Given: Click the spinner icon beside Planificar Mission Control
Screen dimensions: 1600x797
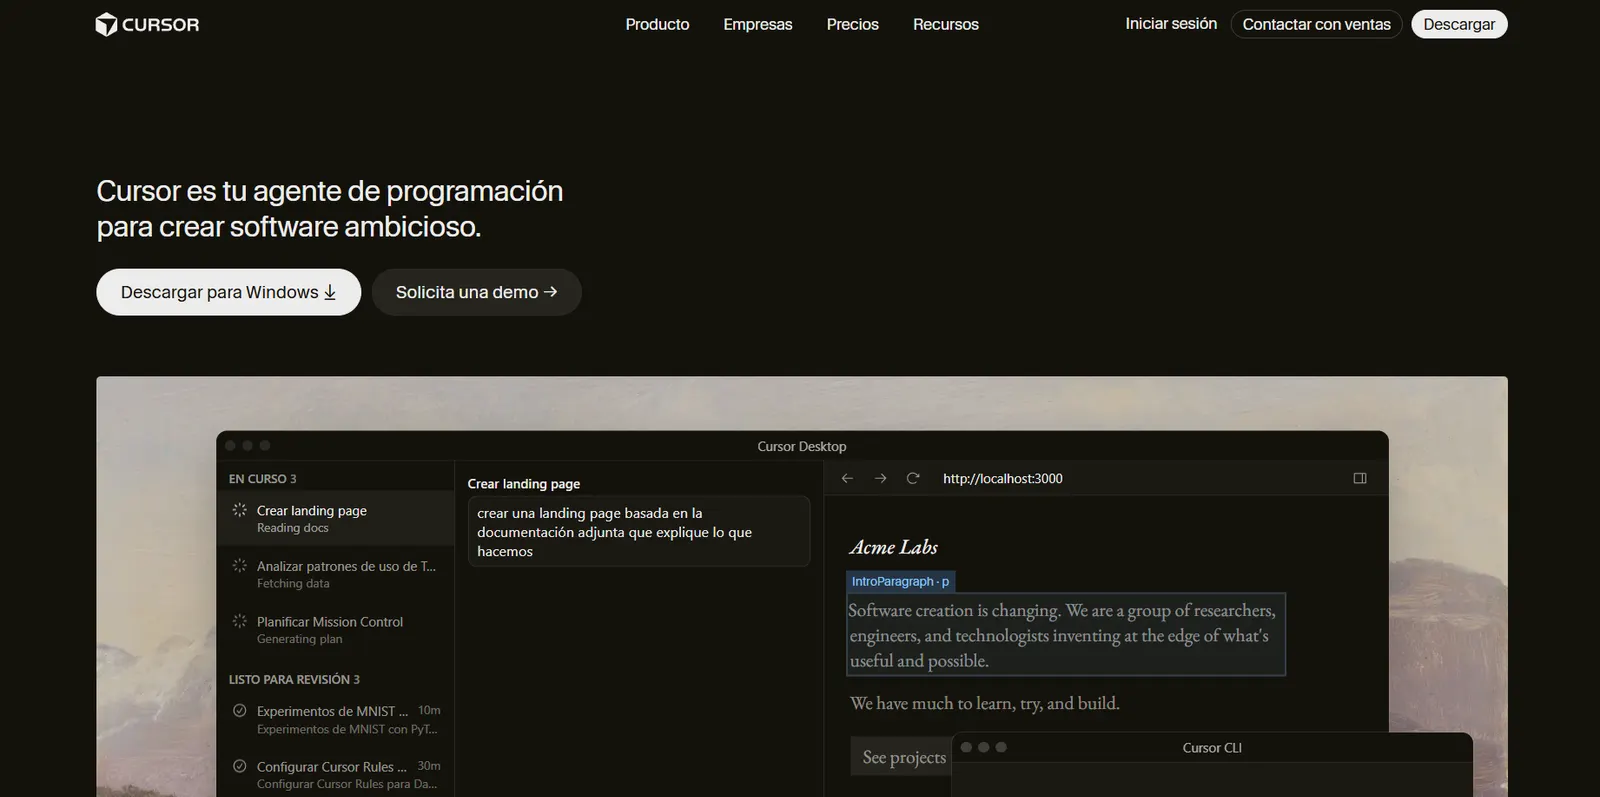Looking at the screenshot, I should [x=240, y=621].
